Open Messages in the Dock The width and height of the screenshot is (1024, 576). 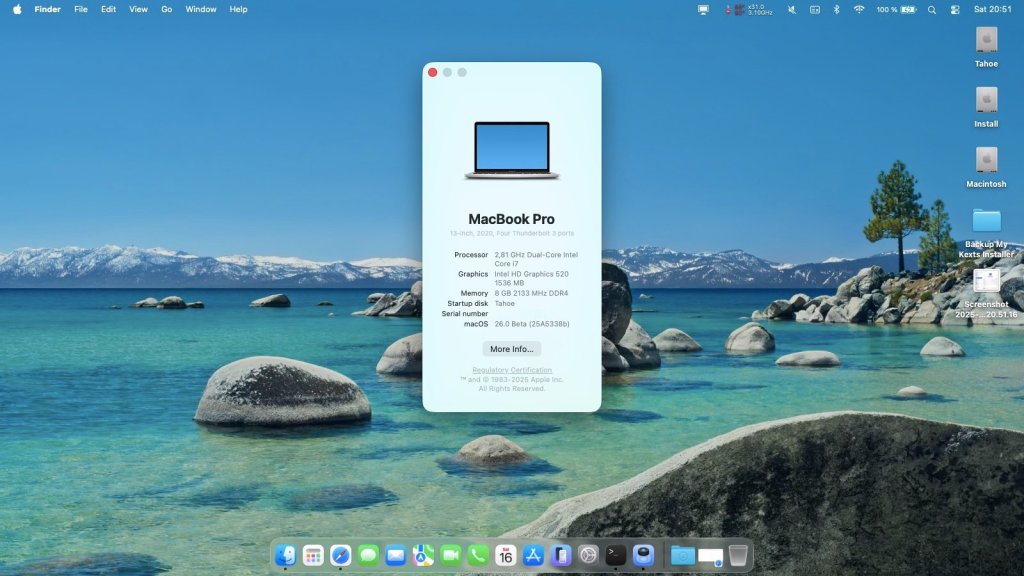[368, 555]
